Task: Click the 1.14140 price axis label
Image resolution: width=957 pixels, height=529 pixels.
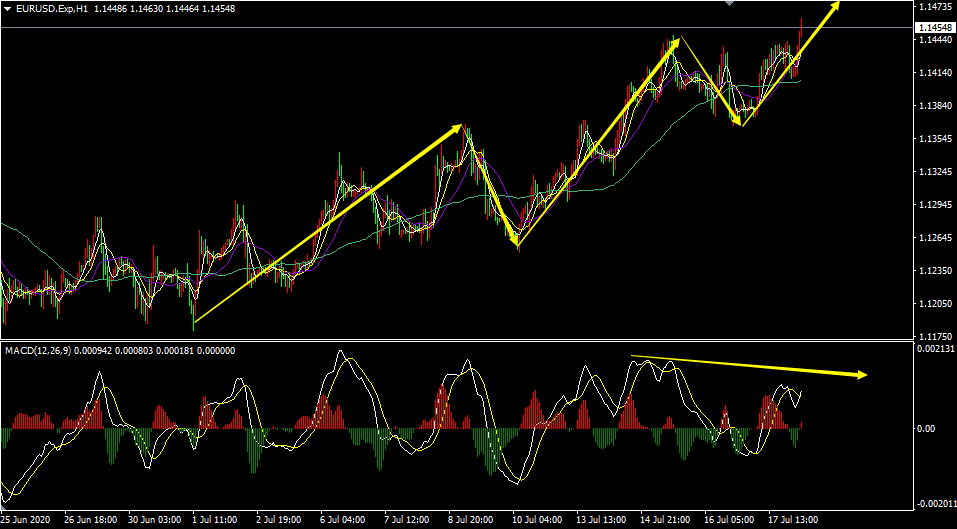Action: coord(937,72)
